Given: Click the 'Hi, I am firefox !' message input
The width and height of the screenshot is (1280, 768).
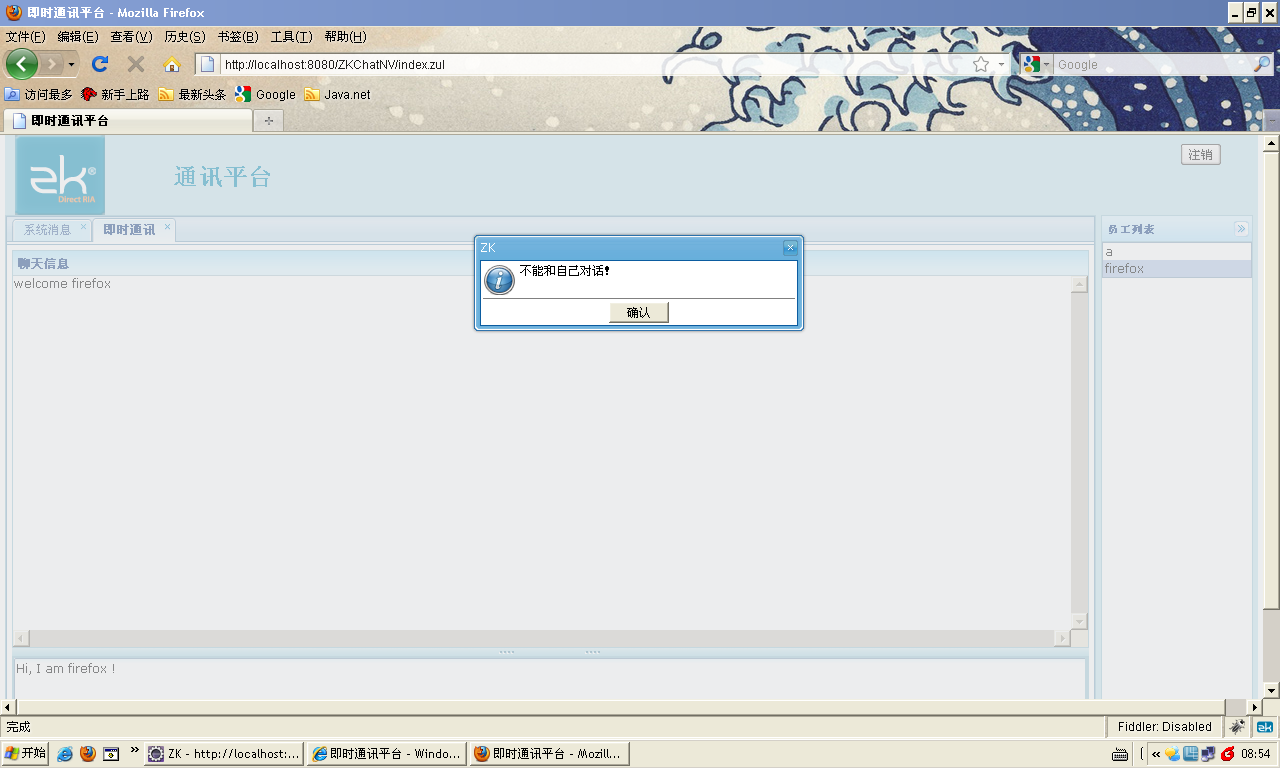Looking at the screenshot, I should 549,678.
